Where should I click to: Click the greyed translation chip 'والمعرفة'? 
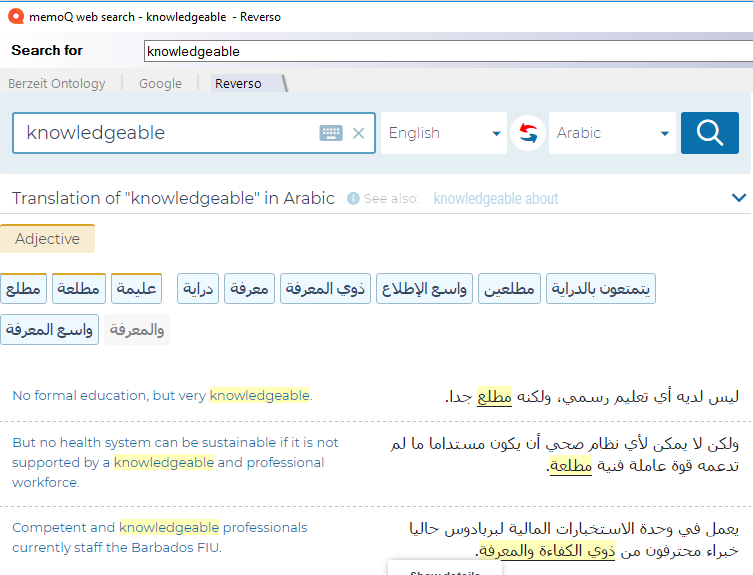coord(137,329)
